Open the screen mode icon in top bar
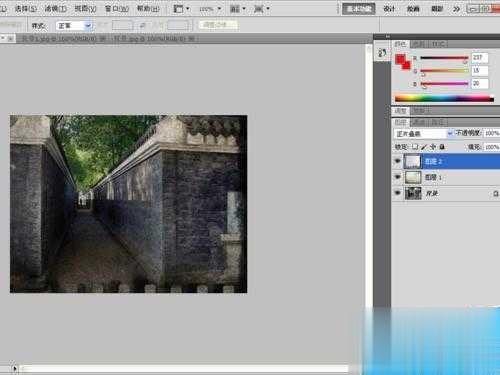 (x=261, y=9)
